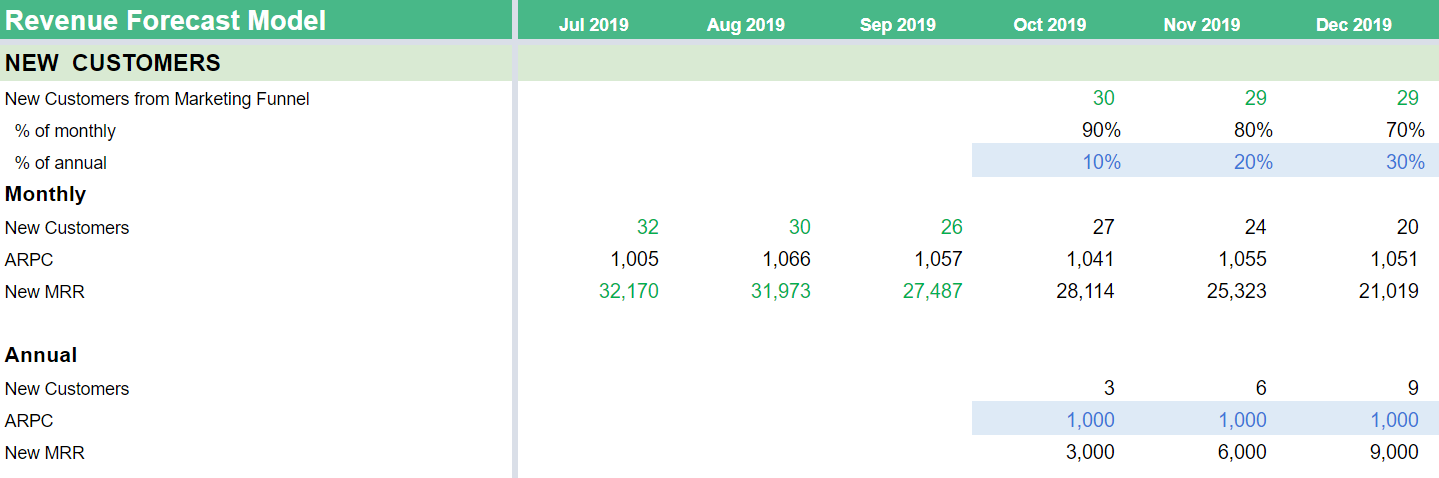Select the Dec 2019 column header
This screenshot has width=1439, height=478.
coord(1353,25)
